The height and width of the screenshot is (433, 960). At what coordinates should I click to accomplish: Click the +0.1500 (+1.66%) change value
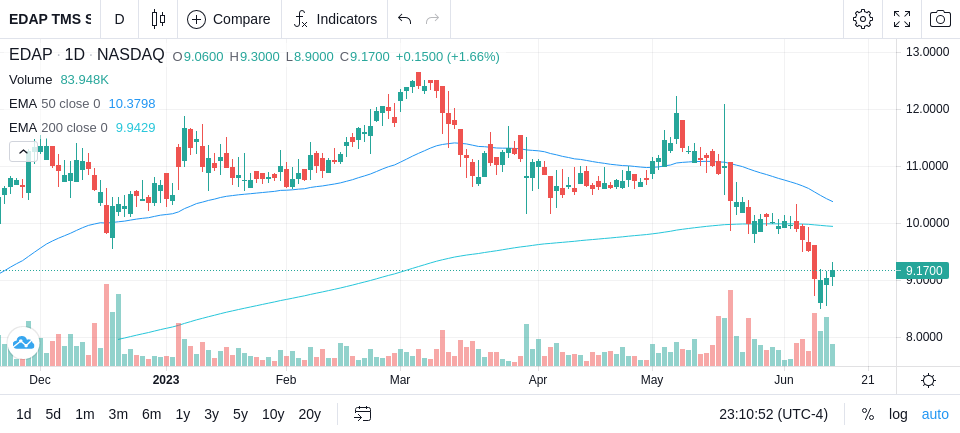coord(448,57)
